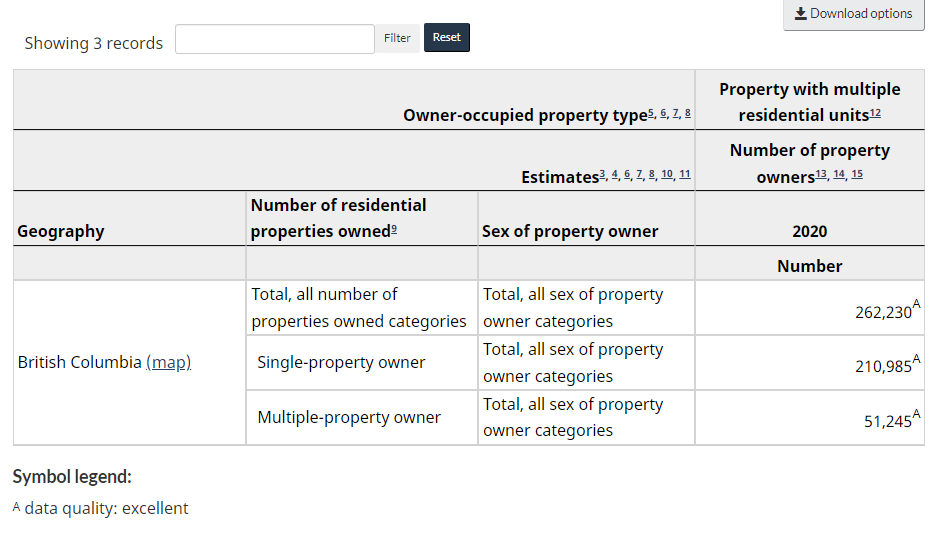The image size is (939, 538).
Task: Open footnote 15 after property owners
Action: click(857, 174)
